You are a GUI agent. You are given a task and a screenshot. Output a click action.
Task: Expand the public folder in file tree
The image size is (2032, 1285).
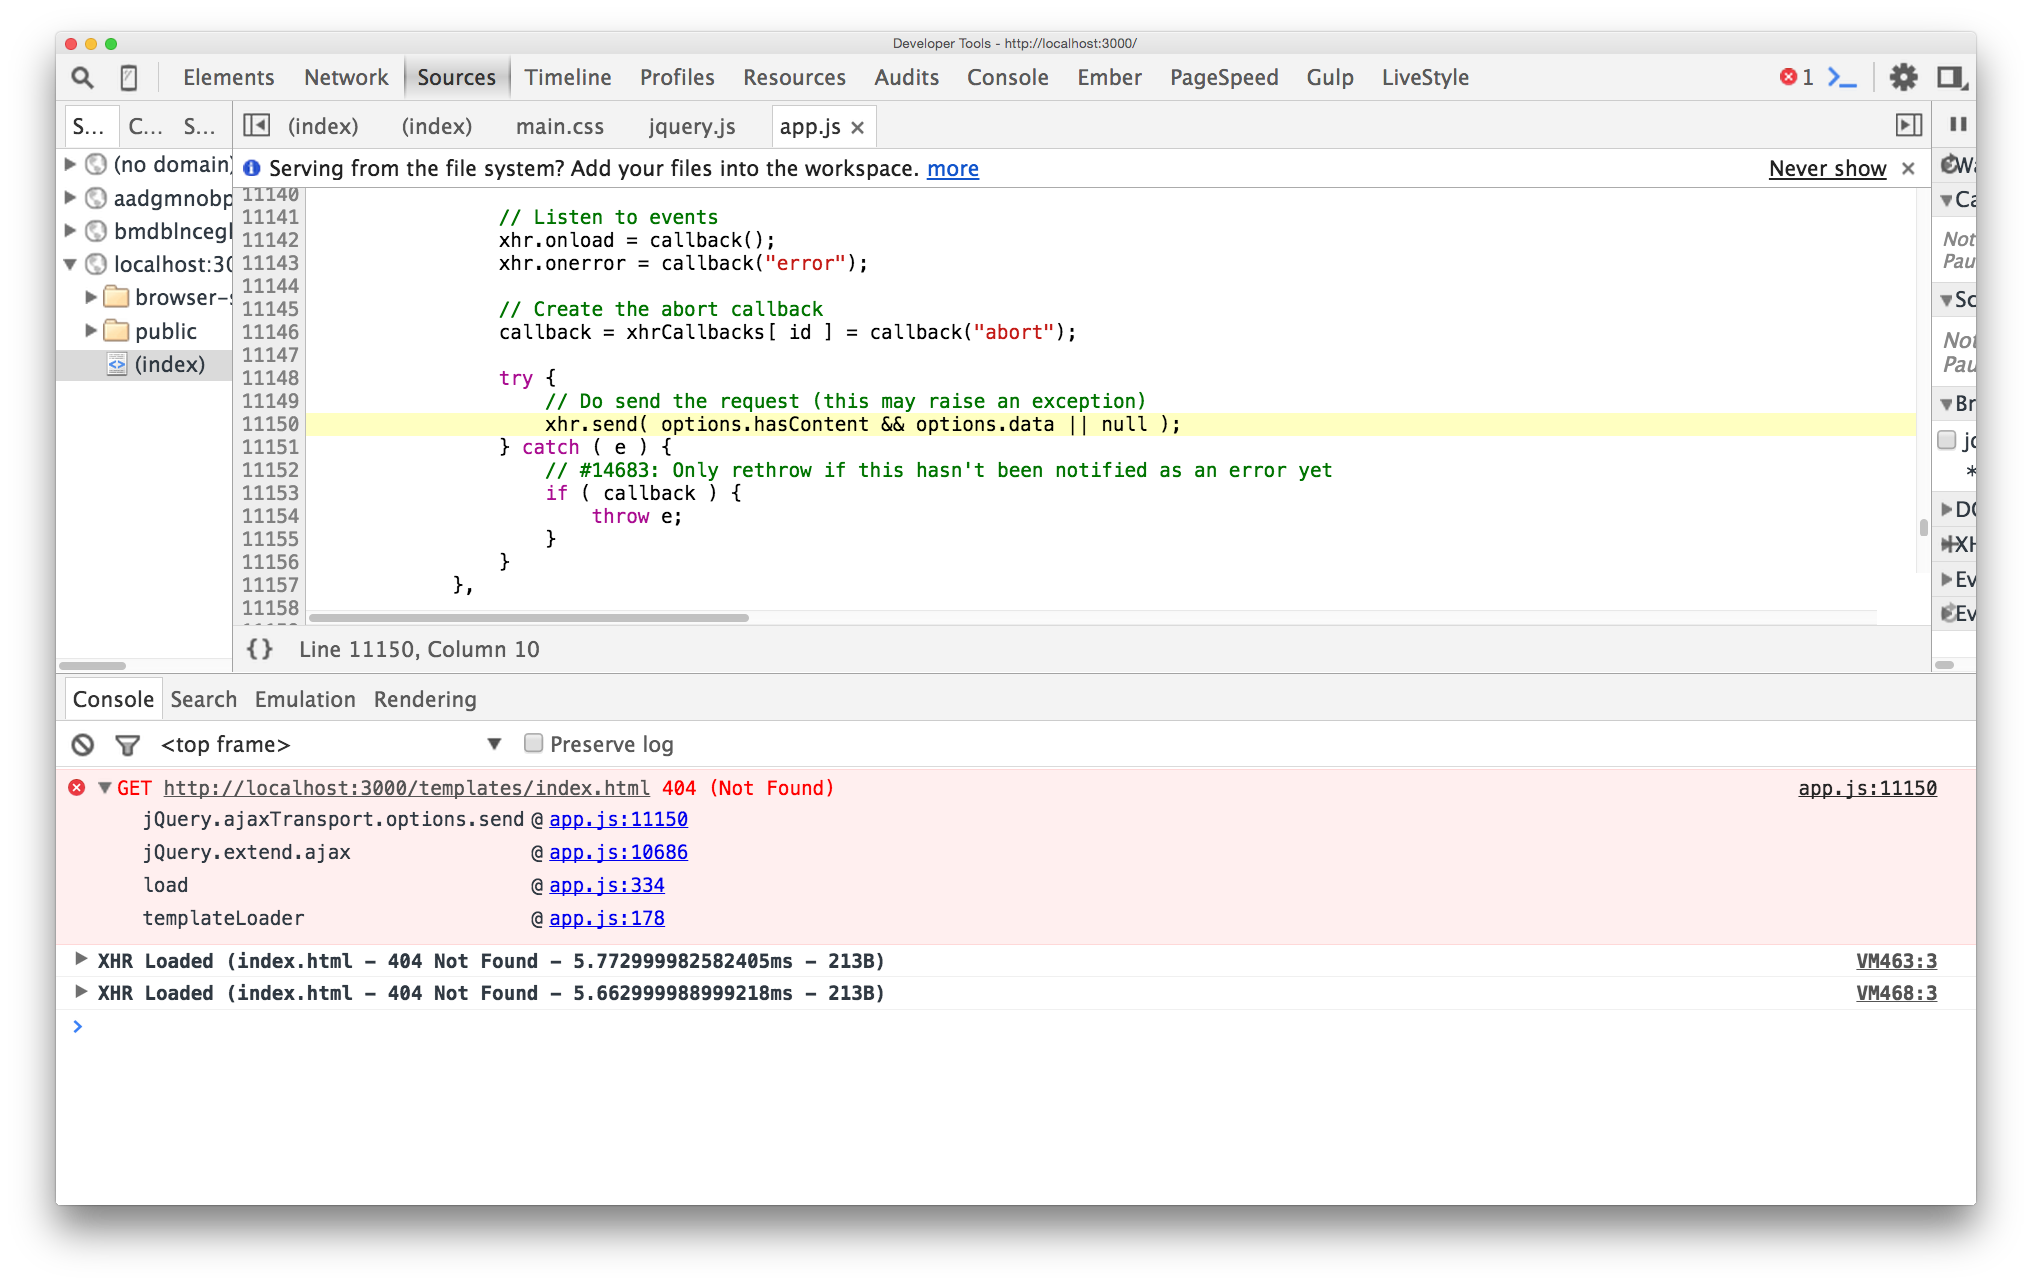(91, 331)
